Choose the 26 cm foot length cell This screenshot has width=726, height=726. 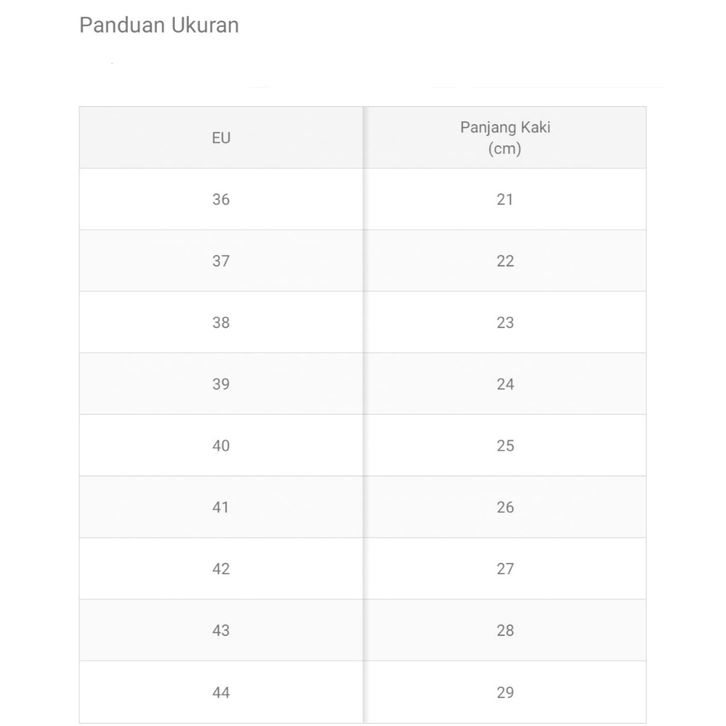click(x=505, y=507)
